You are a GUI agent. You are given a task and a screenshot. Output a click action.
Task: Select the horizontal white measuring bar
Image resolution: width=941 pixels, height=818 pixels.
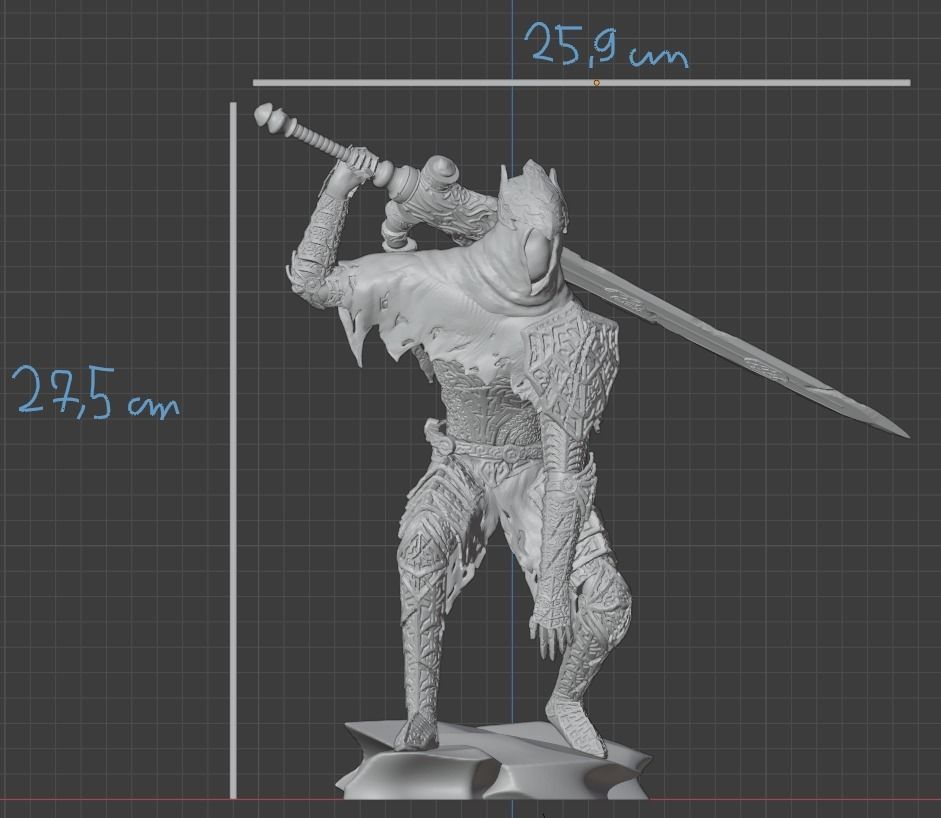click(582, 83)
